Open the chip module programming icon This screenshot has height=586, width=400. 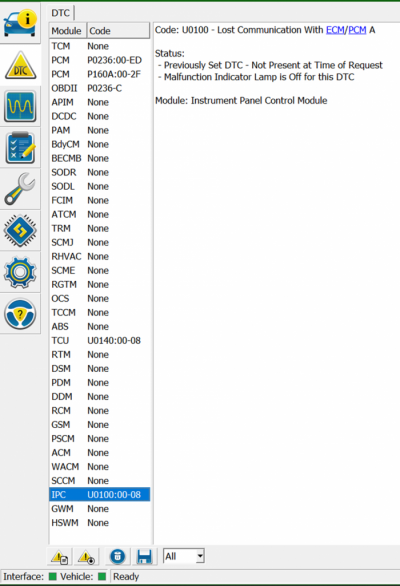[20, 231]
